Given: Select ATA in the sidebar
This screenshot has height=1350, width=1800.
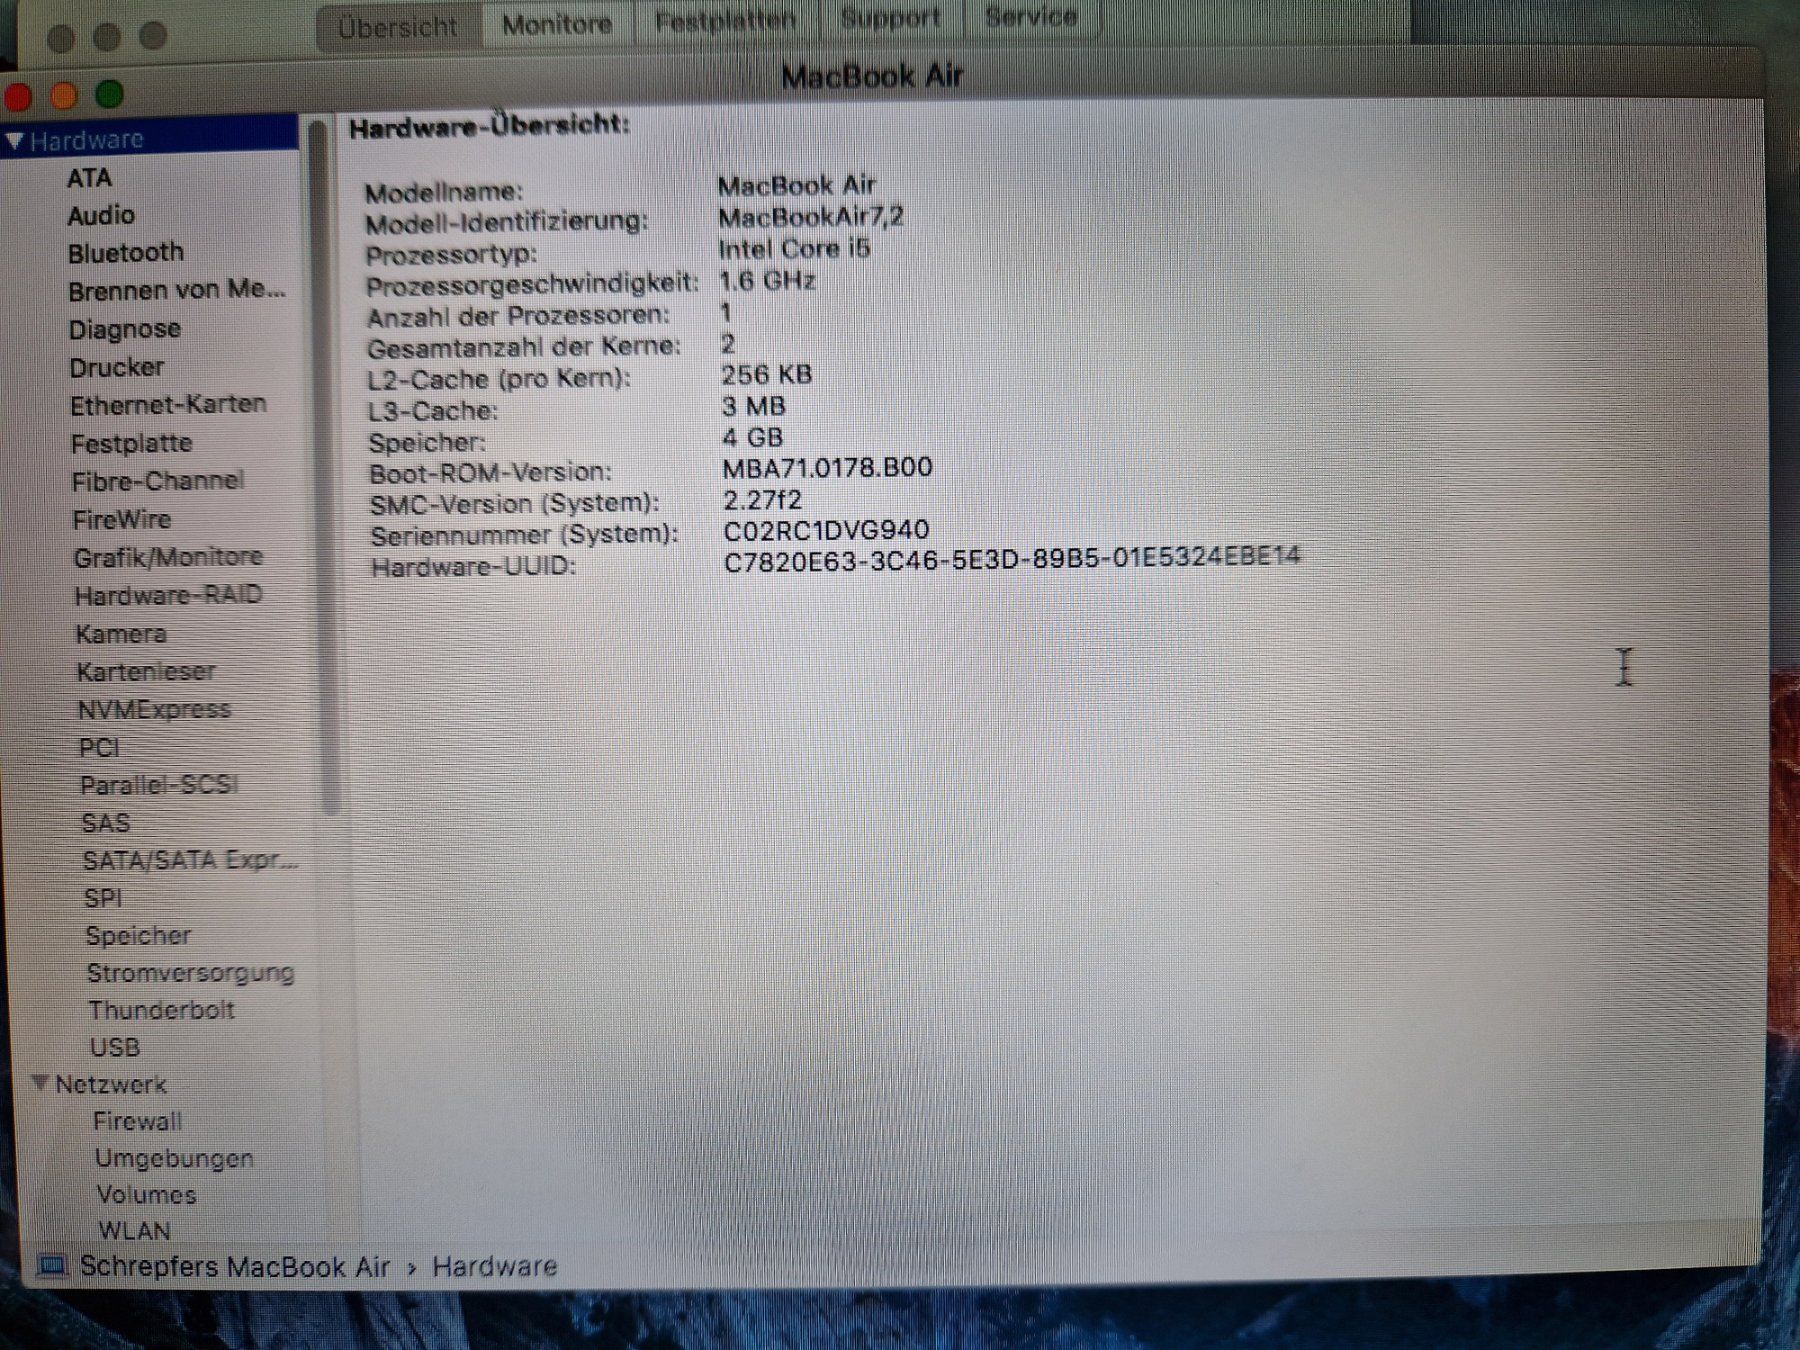Looking at the screenshot, I should 89,178.
